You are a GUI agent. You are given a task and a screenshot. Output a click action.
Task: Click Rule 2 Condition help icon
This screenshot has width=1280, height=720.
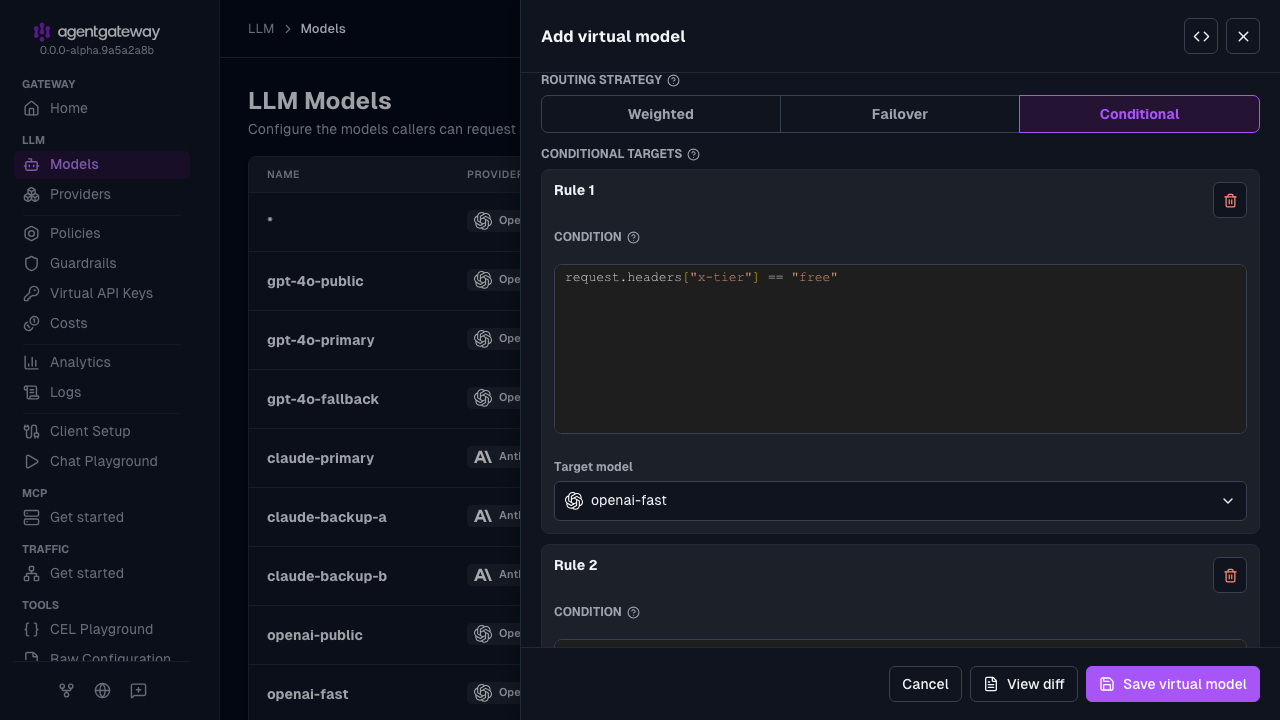[633, 612]
